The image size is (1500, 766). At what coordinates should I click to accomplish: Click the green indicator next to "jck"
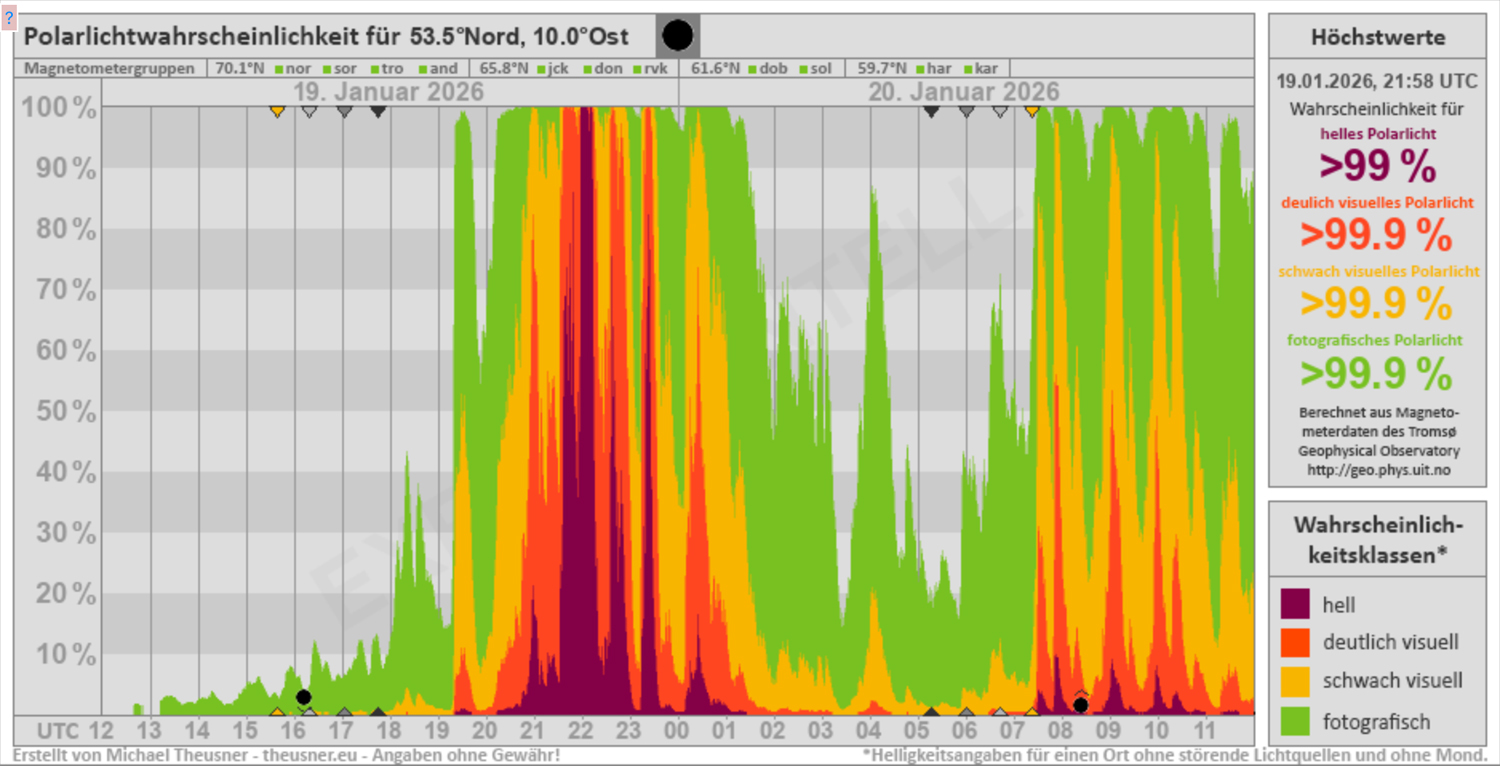tap(541, 69)
